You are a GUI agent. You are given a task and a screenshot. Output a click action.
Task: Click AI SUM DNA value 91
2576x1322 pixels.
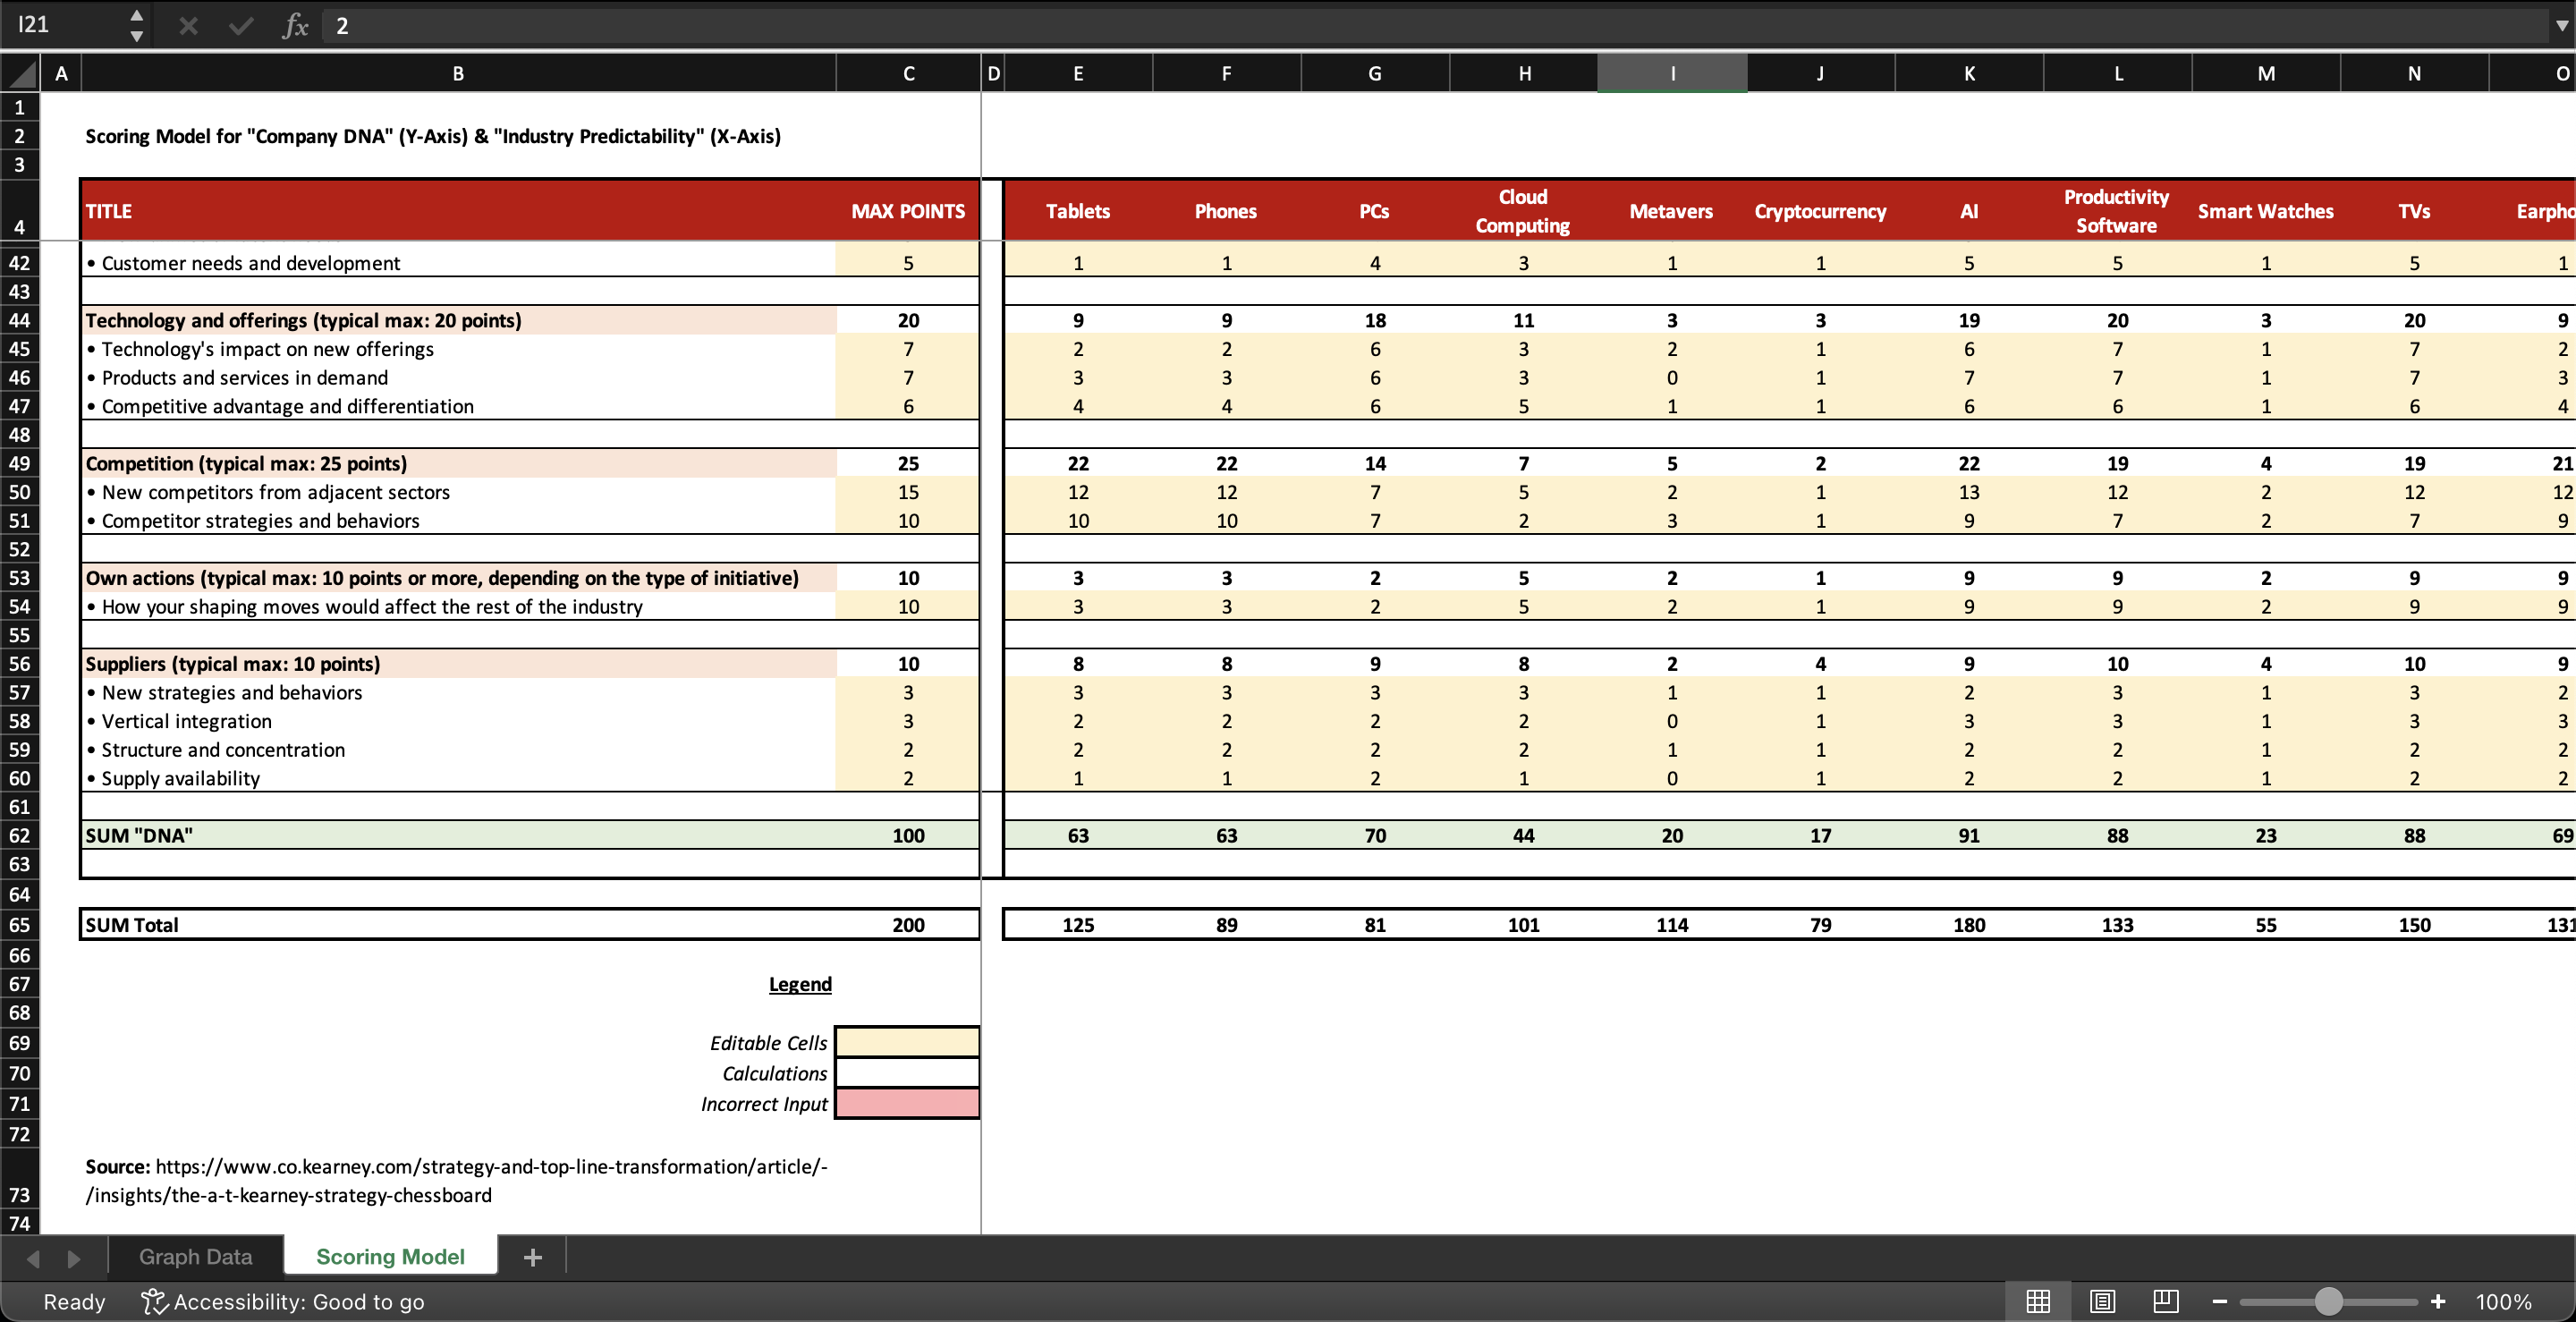click(1968, 835)
